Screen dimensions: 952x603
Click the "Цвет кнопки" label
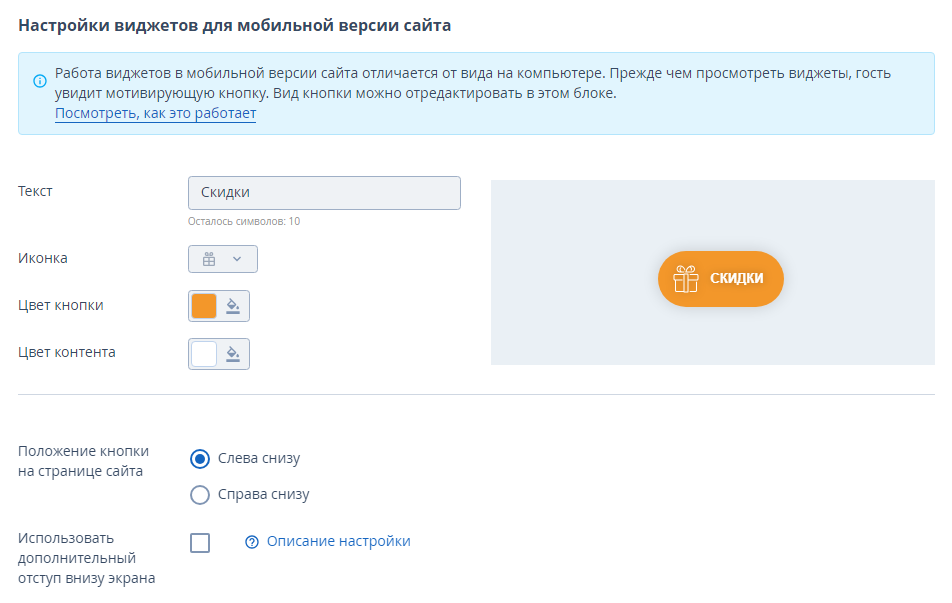(61, 305)
